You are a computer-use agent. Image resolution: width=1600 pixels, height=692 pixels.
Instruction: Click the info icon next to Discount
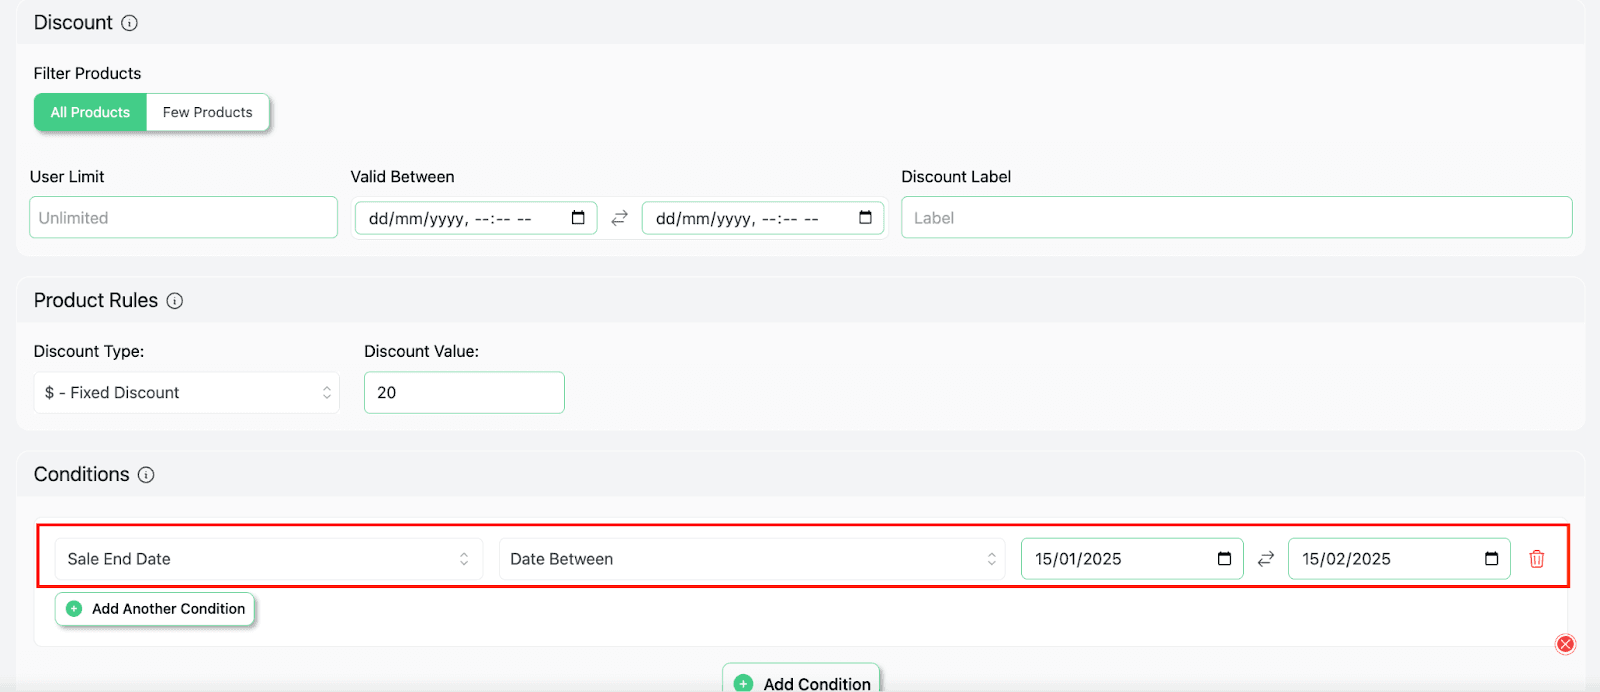[129, 23]
